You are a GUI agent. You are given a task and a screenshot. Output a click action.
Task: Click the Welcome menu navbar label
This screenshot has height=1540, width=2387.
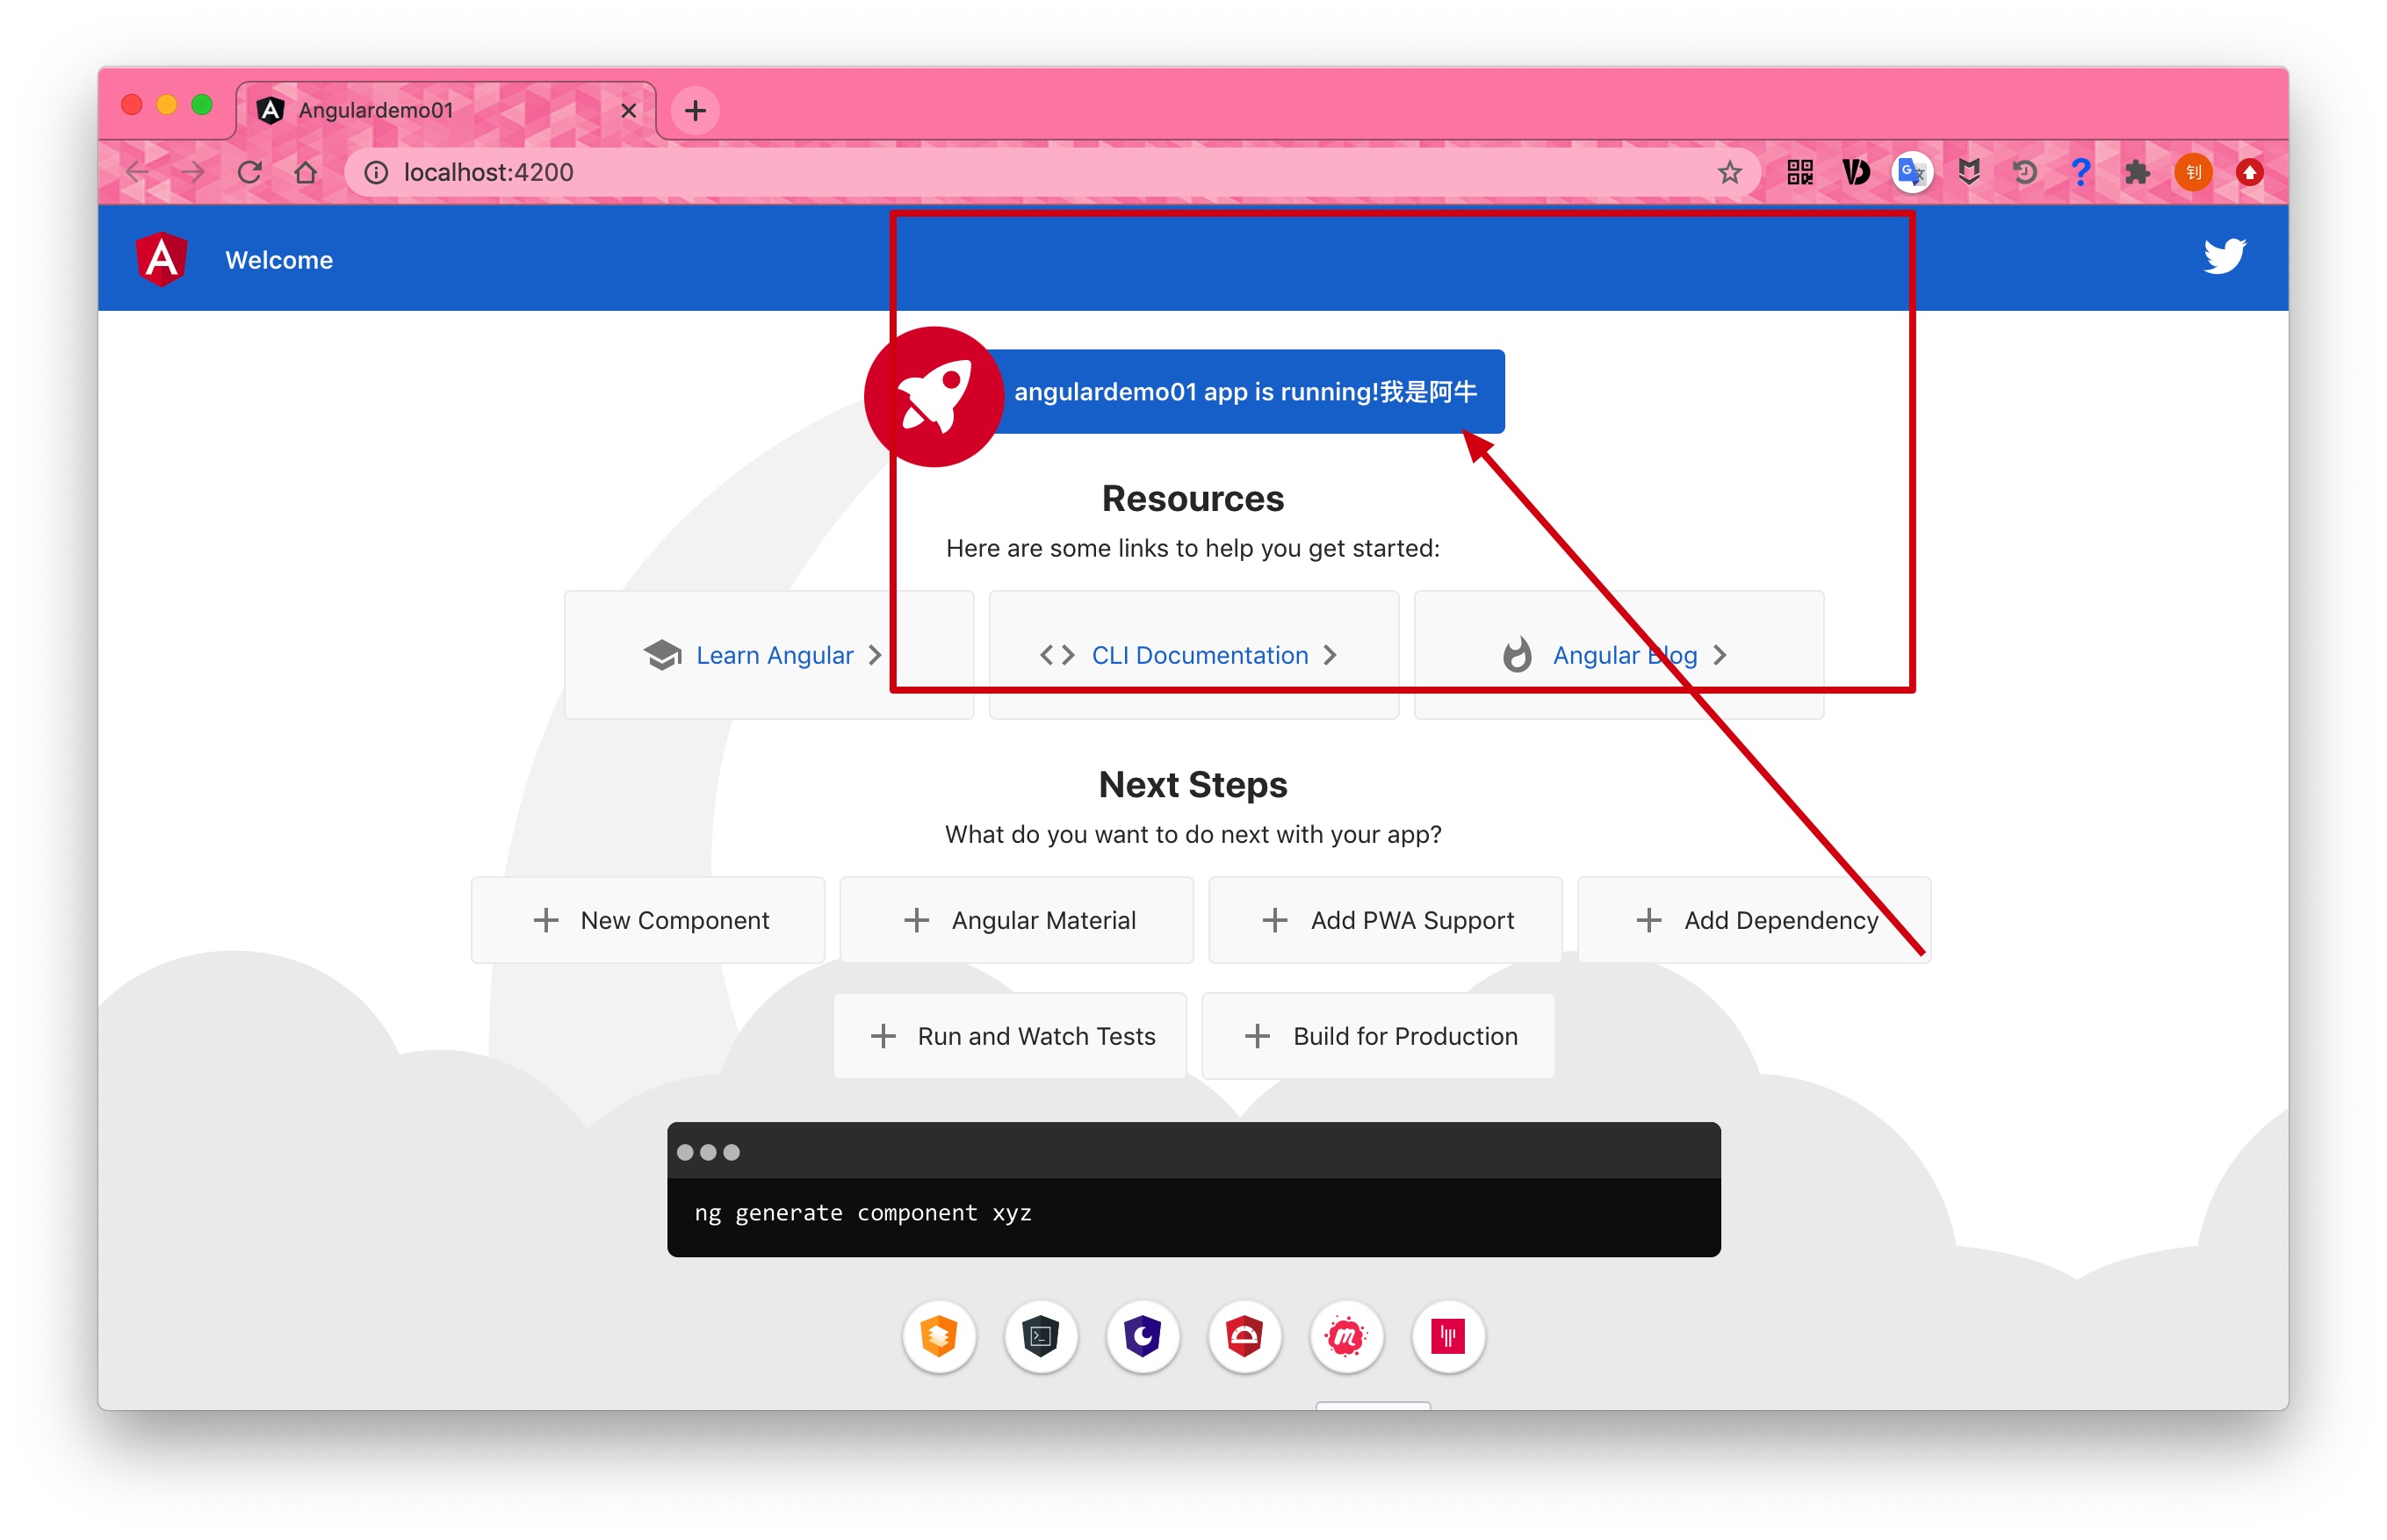tap(282, 259)
